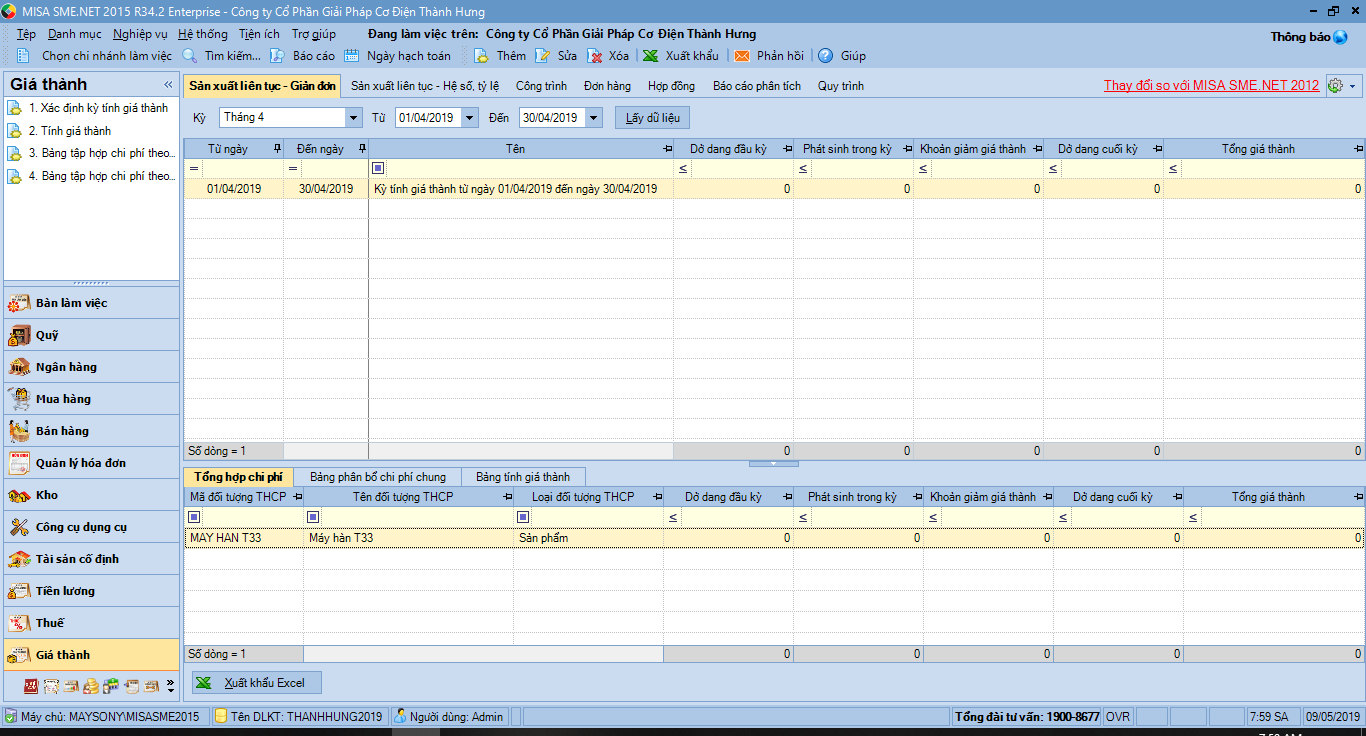Open the Mua hàng module
The height and width of the screenshot is (736, 1366).
point(91,399)
